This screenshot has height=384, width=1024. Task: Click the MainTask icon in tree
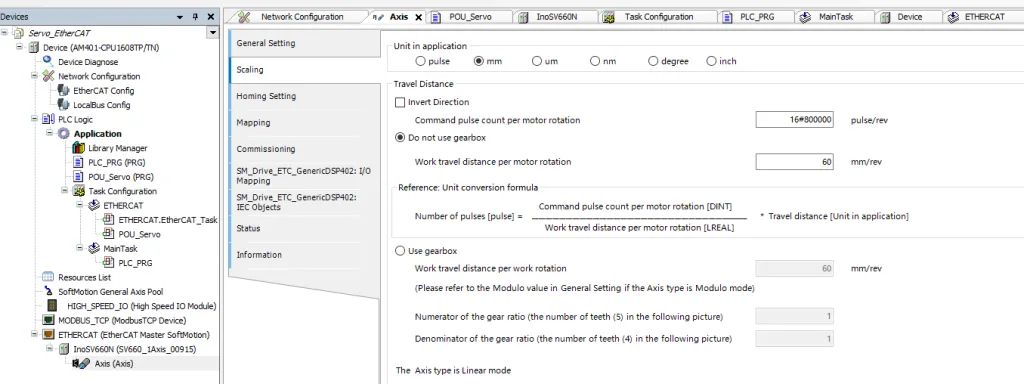(x=93, y=249)
